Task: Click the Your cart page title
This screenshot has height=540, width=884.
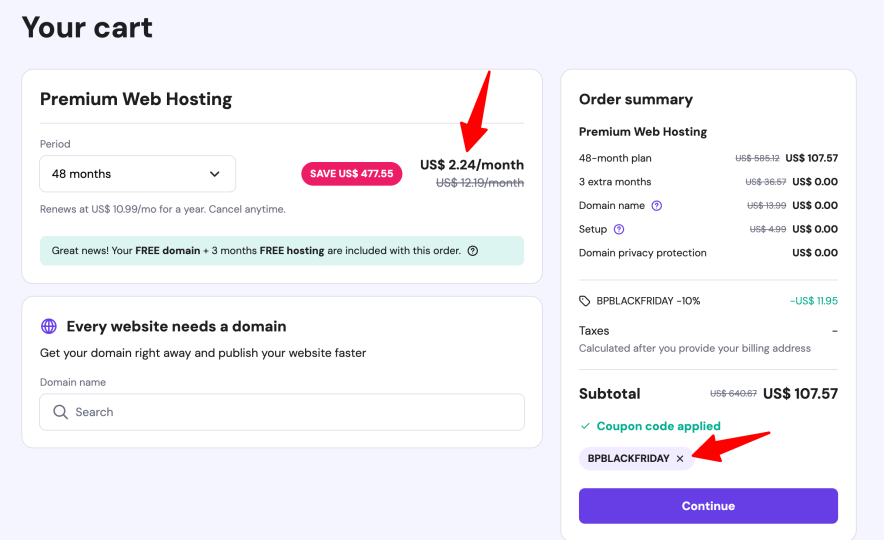Action: point(87,27)
